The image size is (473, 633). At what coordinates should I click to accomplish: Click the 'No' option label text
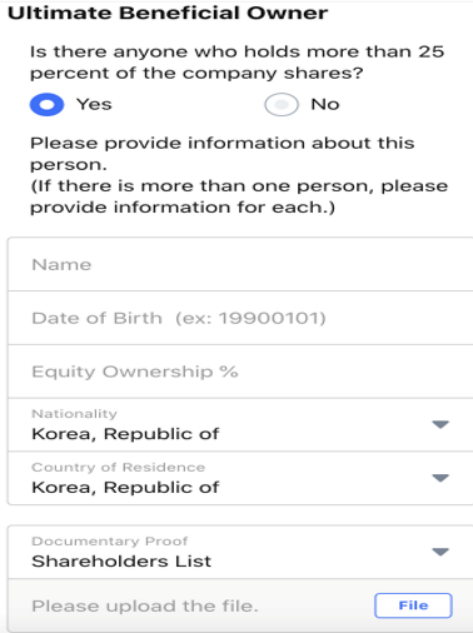click(325, 104)
